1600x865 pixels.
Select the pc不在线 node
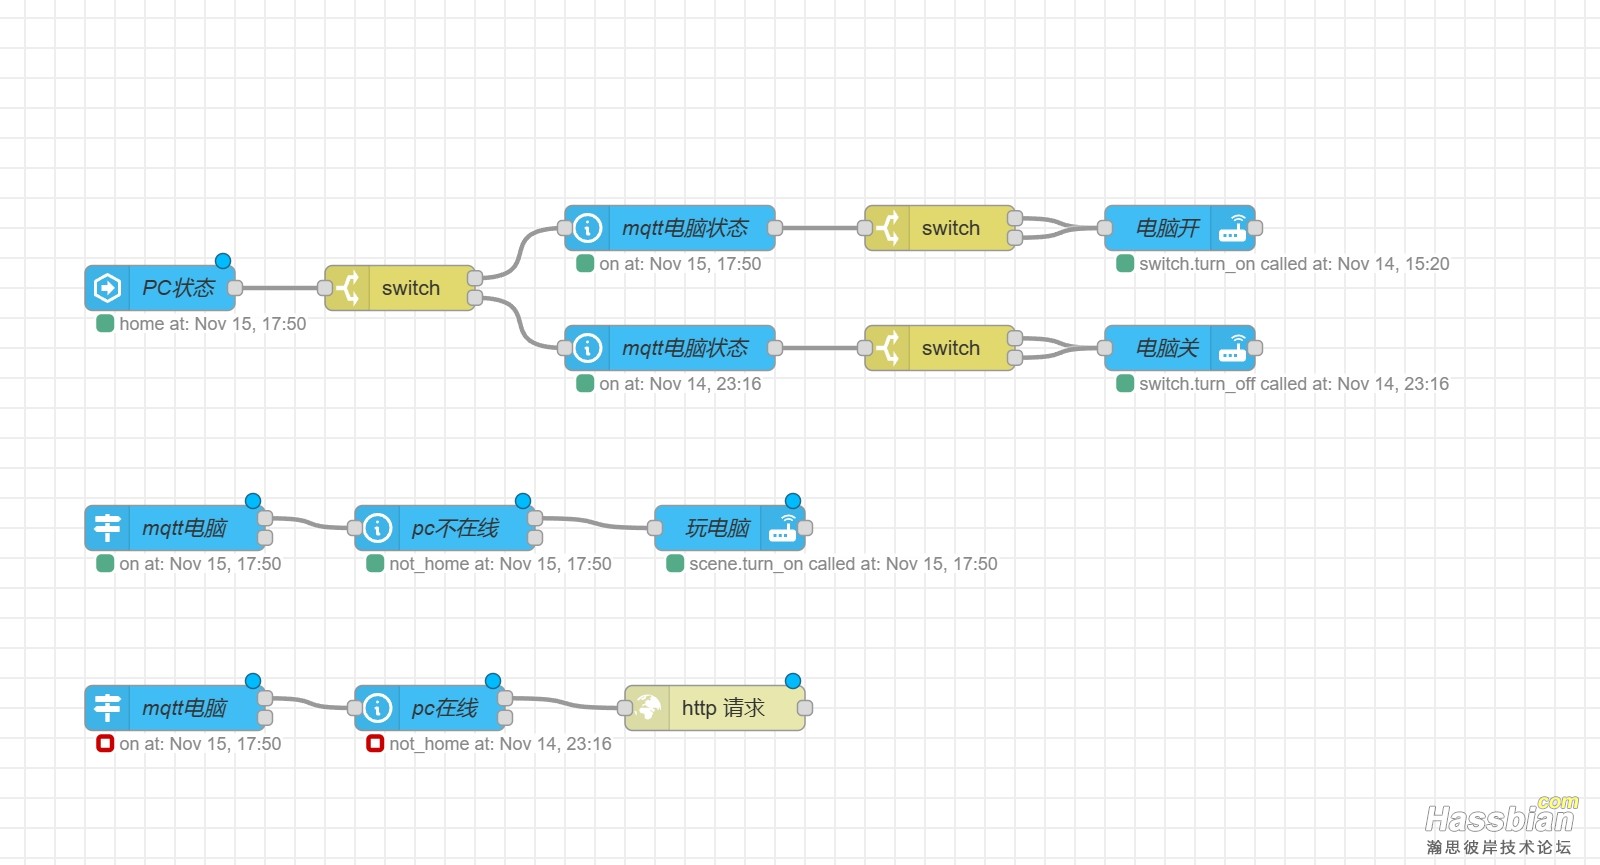tap(445, 528)
